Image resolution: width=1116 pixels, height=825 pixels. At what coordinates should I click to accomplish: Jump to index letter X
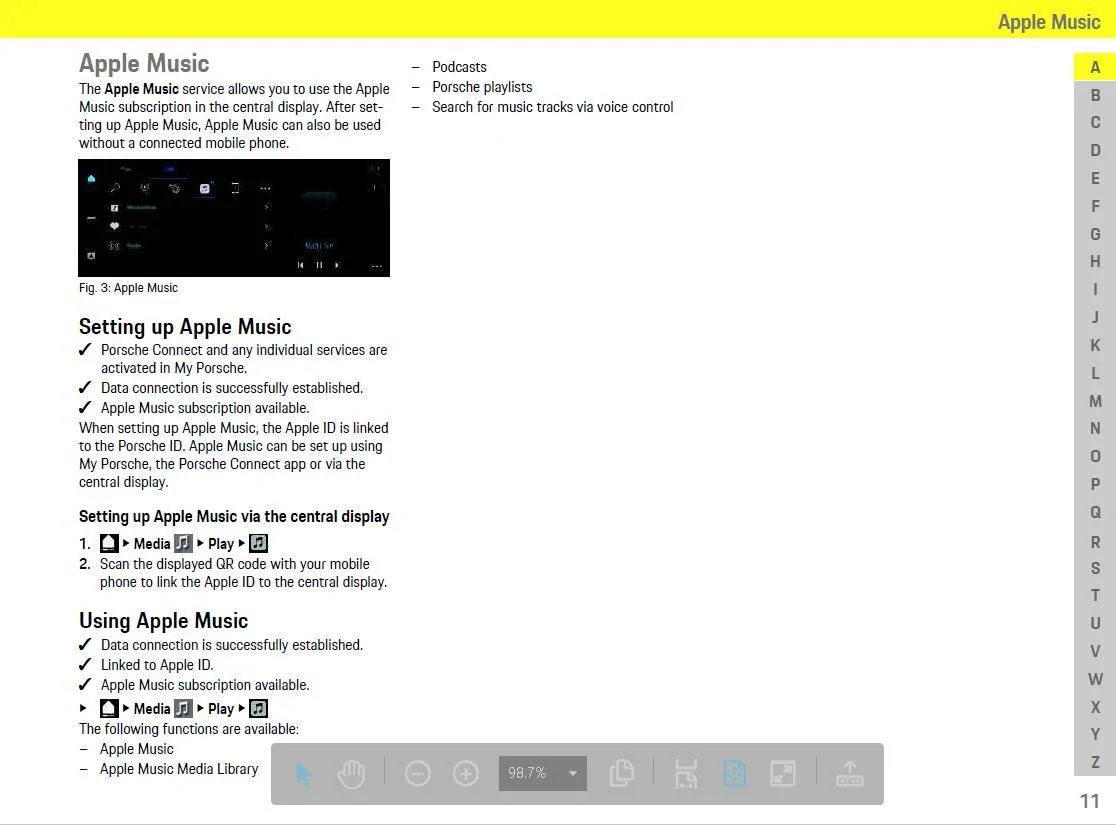pos(1095,707)
